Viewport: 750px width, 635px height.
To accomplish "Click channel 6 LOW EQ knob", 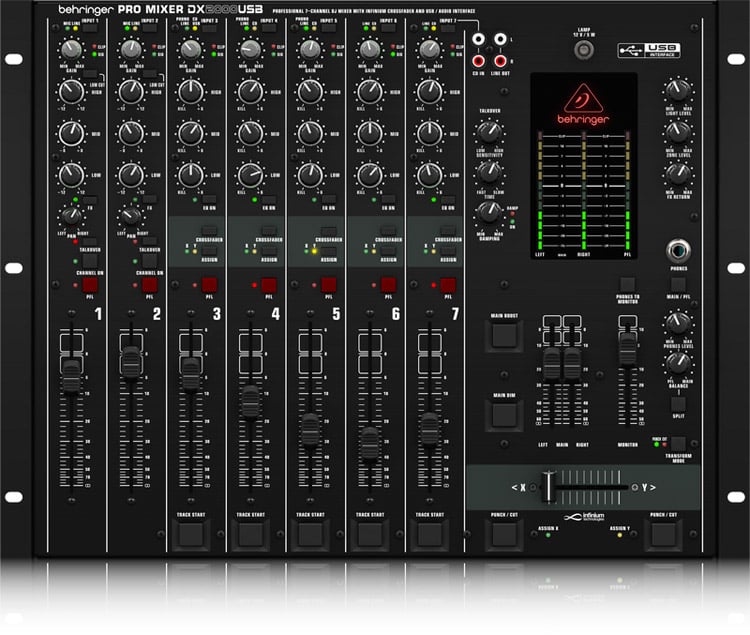I will [370, 175].
